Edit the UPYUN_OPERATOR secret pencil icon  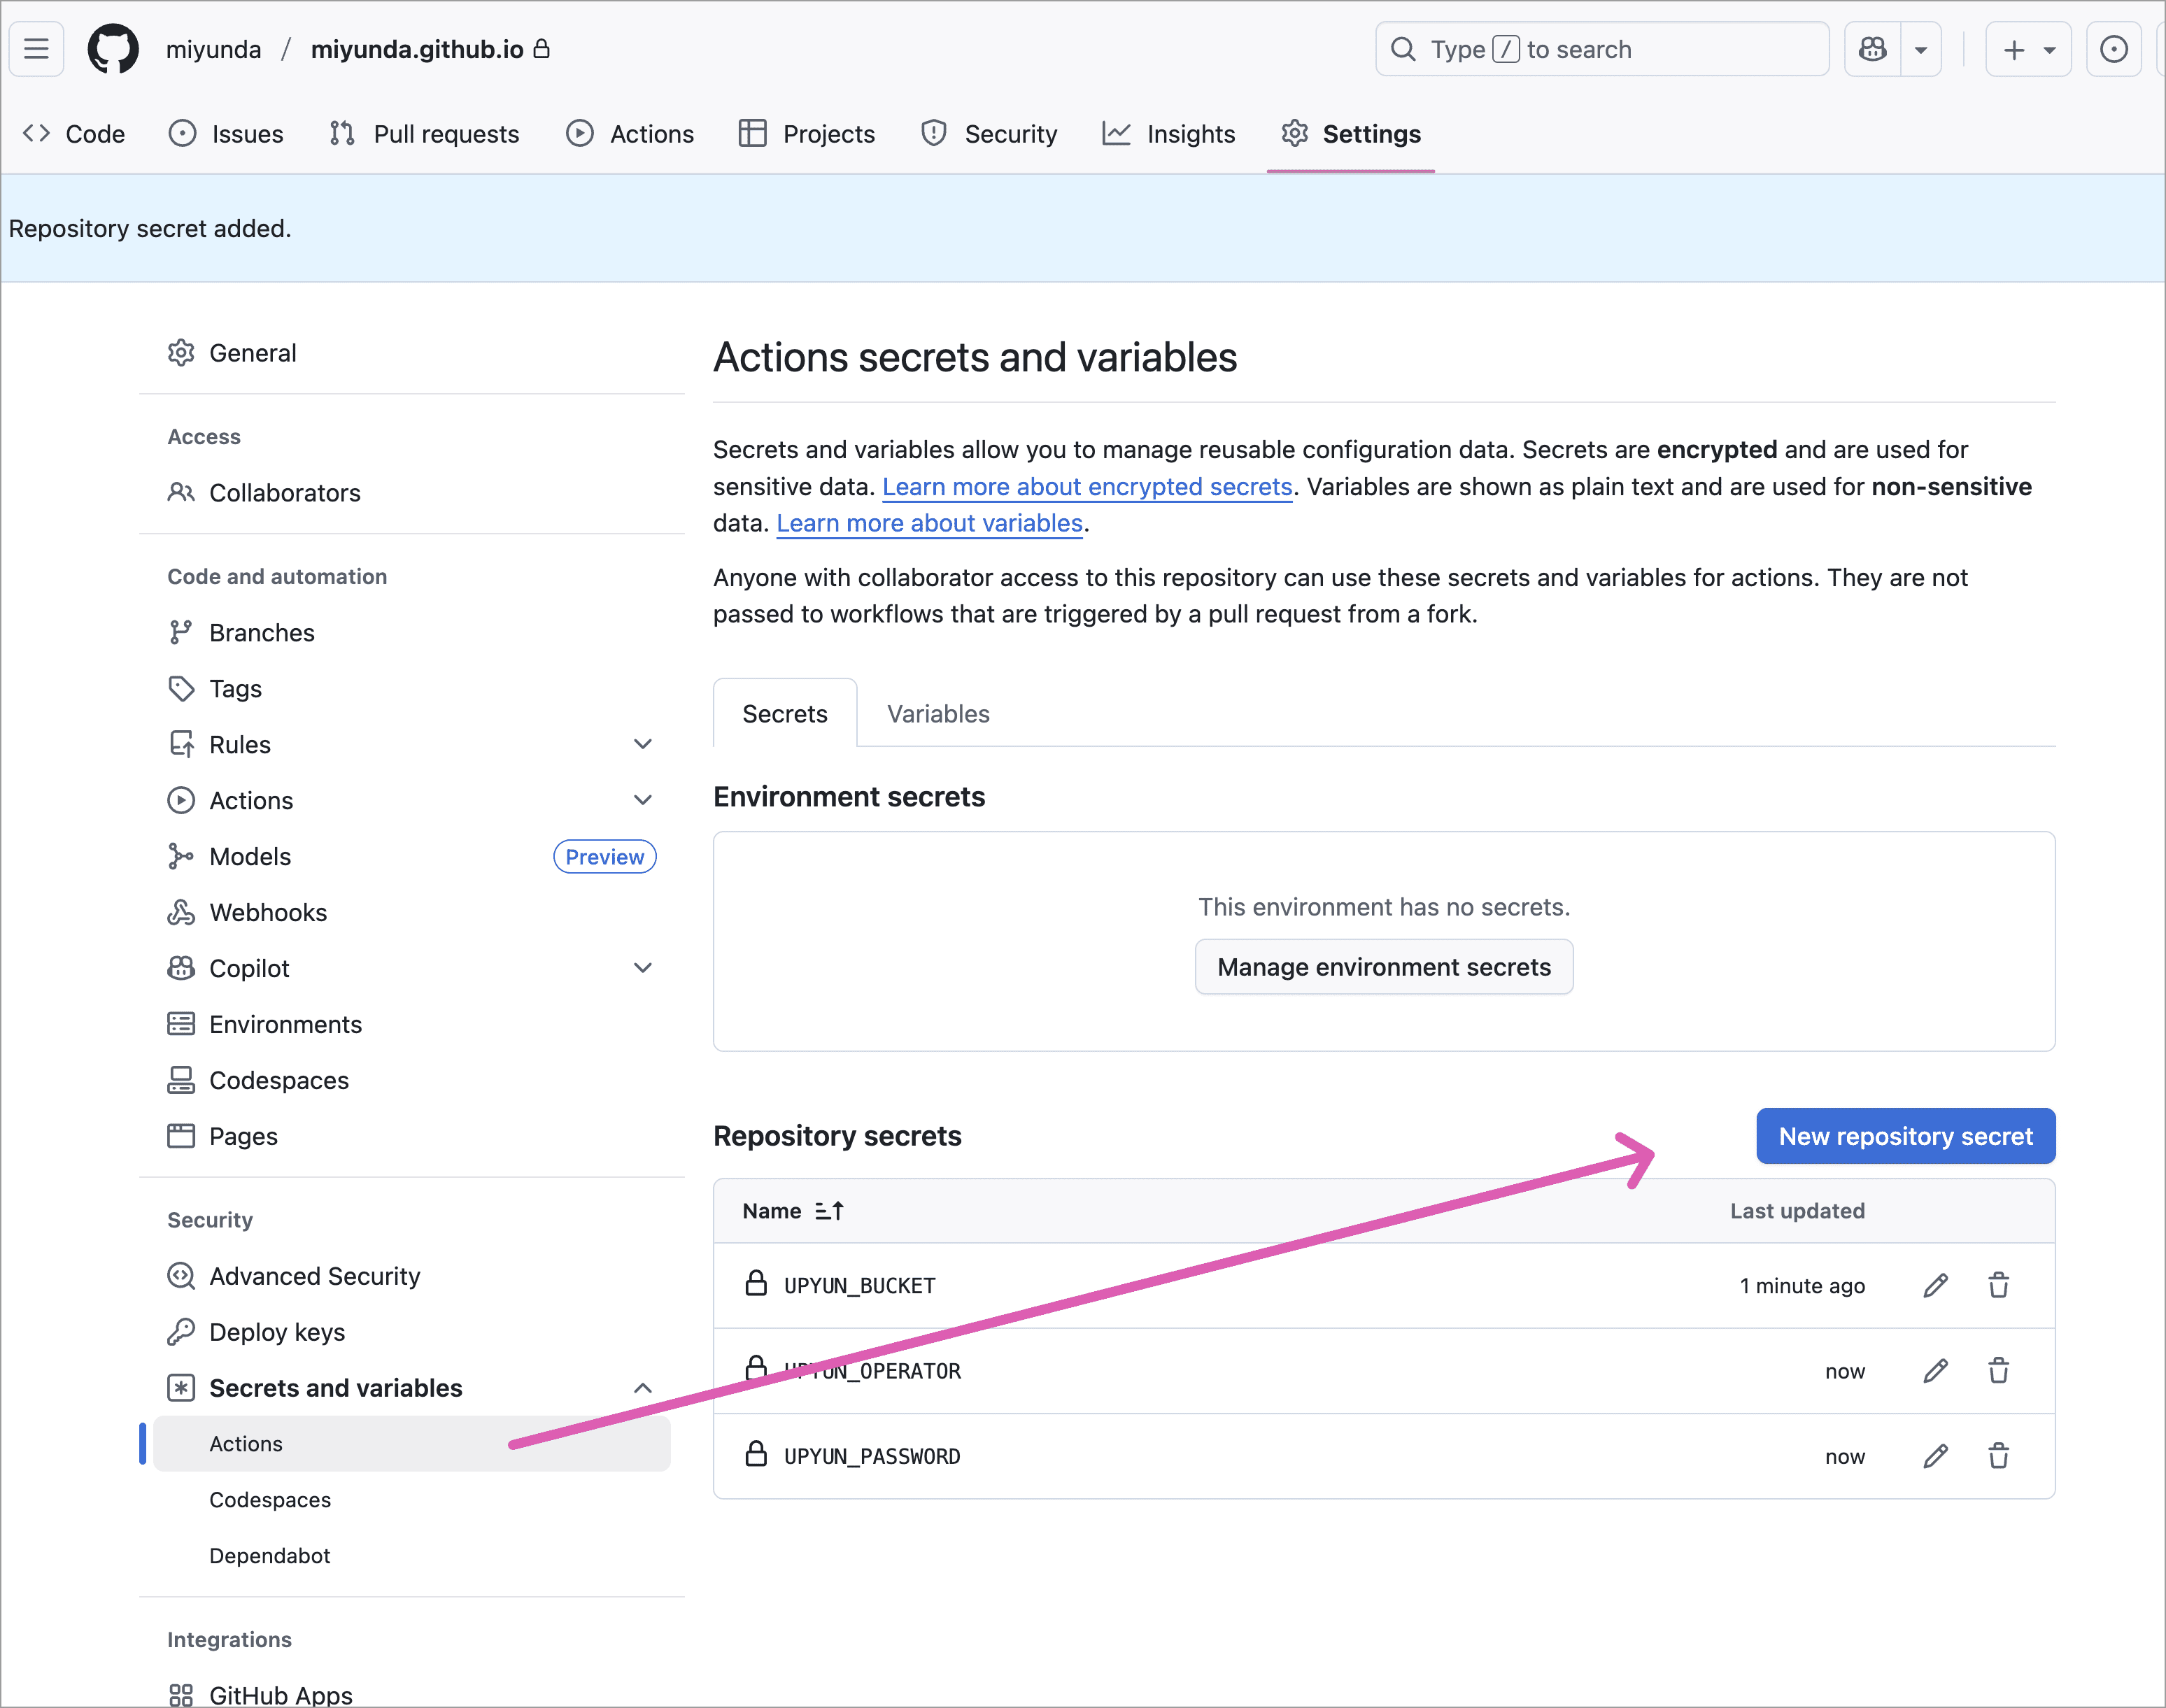[x=1935, y=1371]
